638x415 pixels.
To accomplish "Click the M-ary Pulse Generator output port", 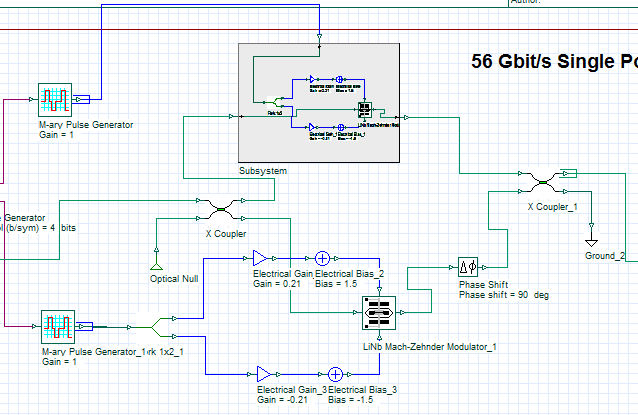I will click(78, 99).
